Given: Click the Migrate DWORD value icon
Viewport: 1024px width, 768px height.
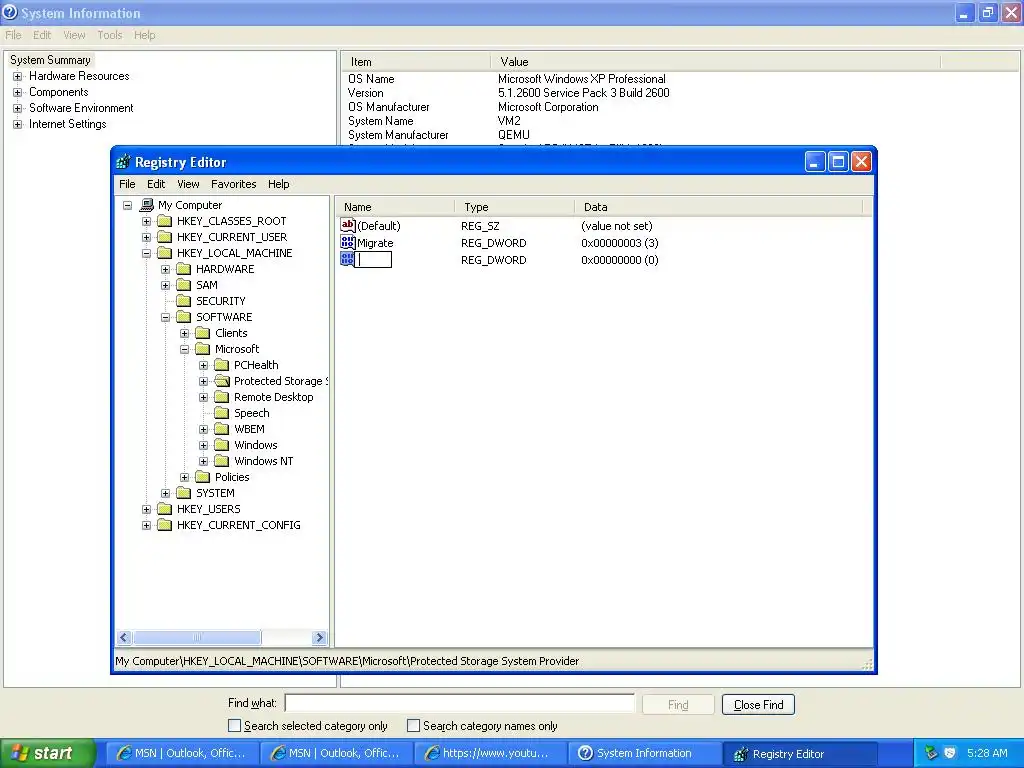Looking at the screenshot, I should click(347, 242).
